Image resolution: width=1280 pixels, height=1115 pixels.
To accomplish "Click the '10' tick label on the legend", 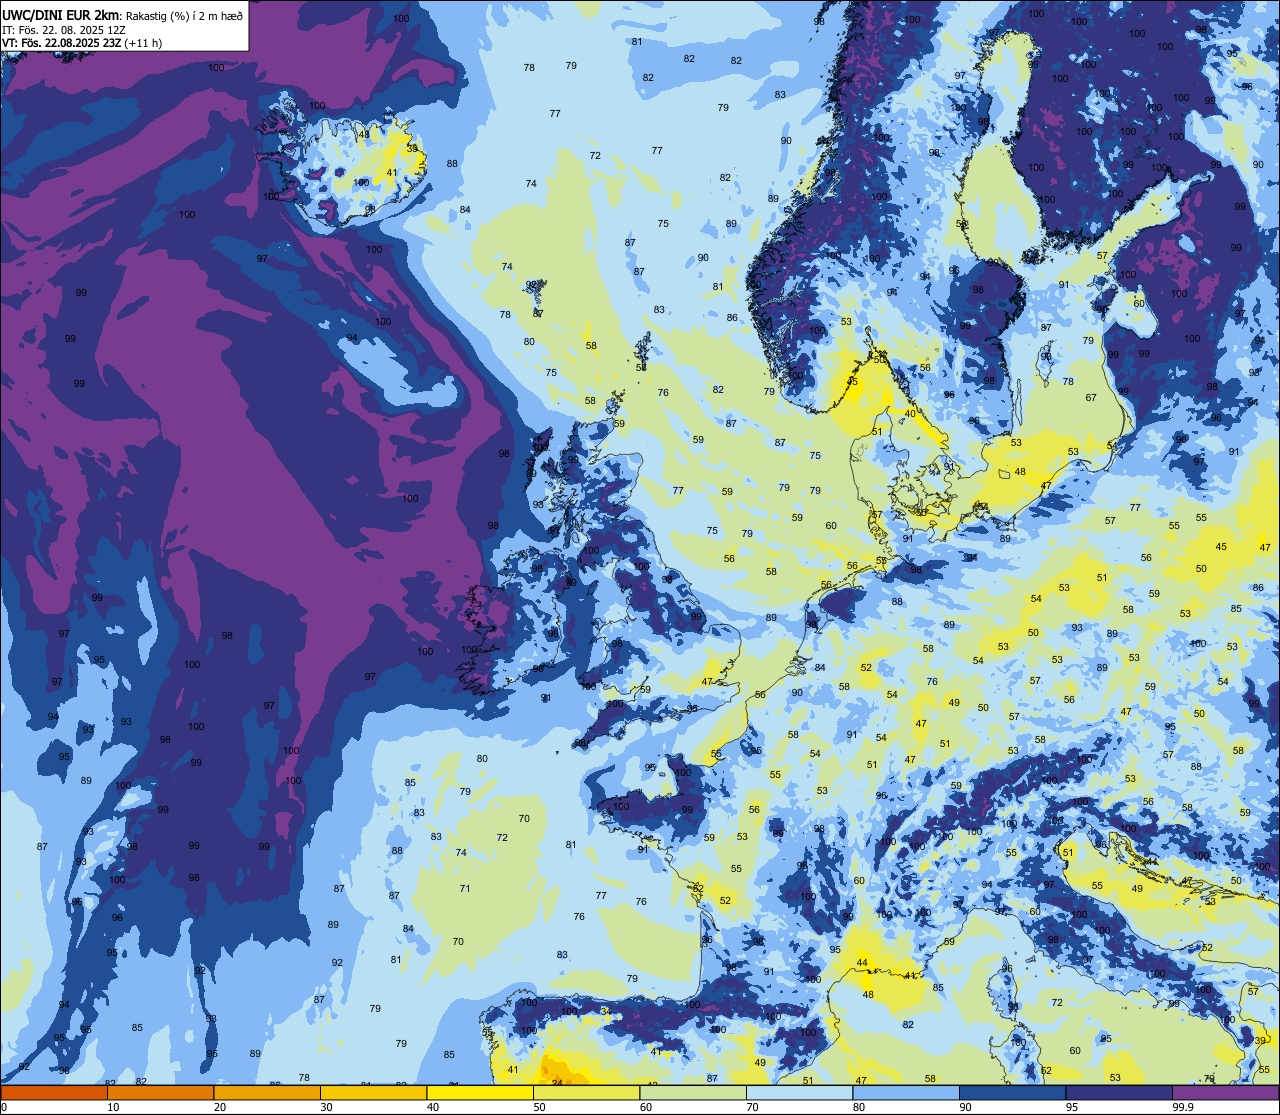I will [113, 1107].
